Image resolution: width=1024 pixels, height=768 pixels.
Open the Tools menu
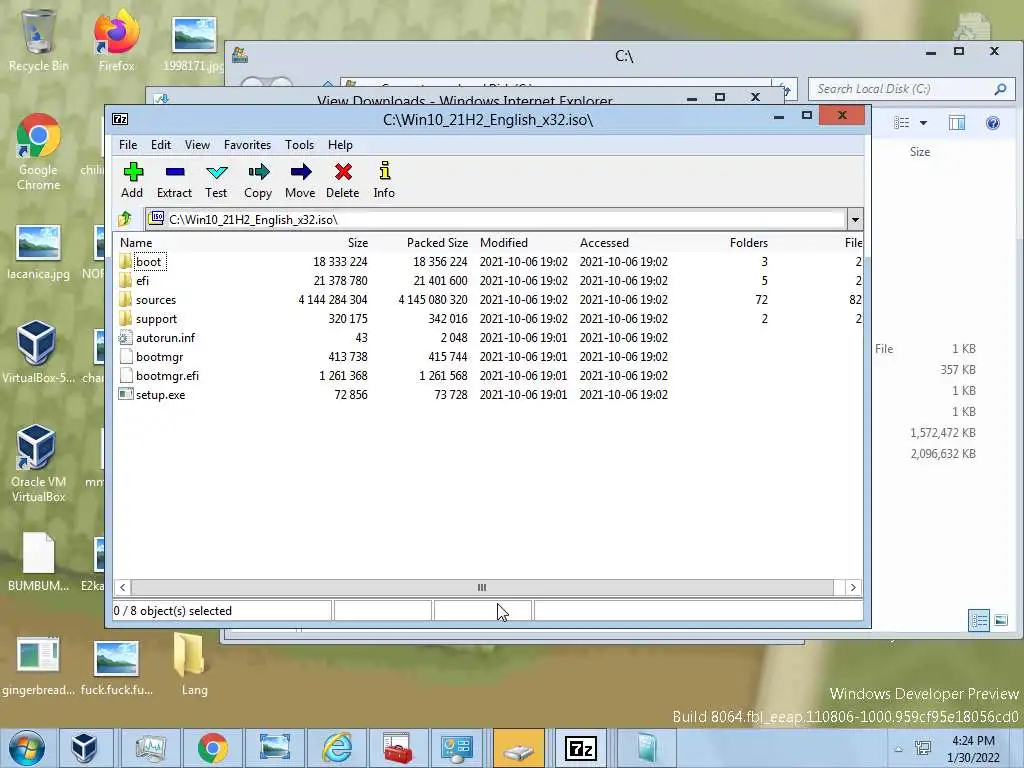(299, 145)
